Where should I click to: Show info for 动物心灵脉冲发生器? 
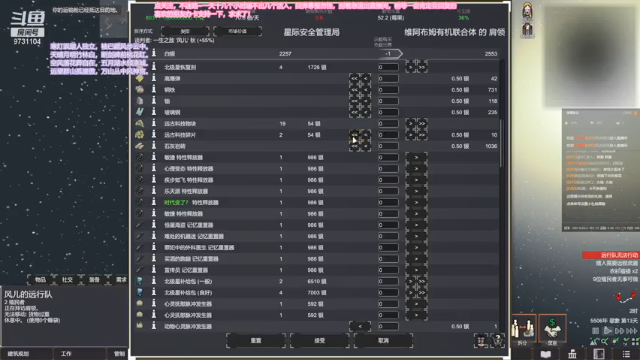(x=154, y=326)
